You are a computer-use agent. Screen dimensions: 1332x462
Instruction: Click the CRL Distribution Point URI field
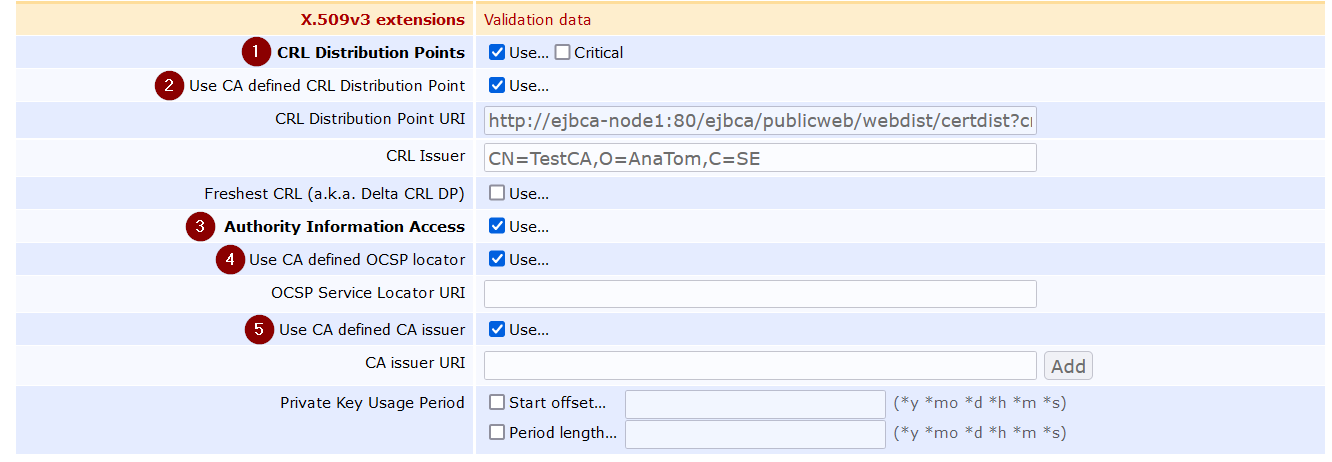point(760,120)
